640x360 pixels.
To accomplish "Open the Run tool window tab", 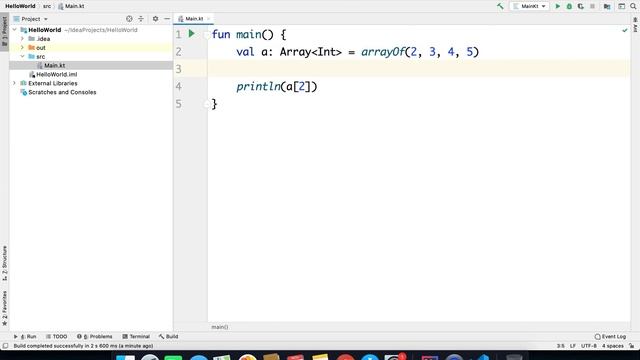I will coord(25,336).
